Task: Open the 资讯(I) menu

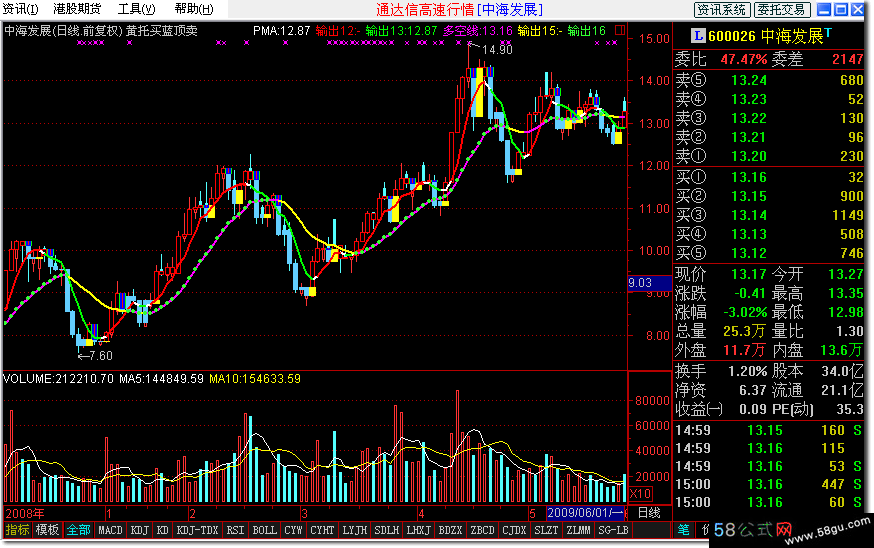Action: 21,9
